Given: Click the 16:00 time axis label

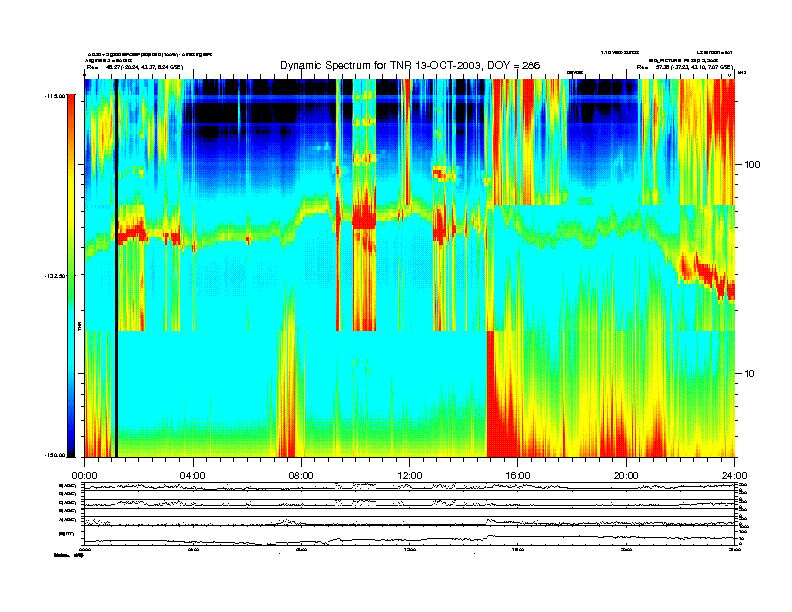Looking at the screenshot, I should pos(518,476).
